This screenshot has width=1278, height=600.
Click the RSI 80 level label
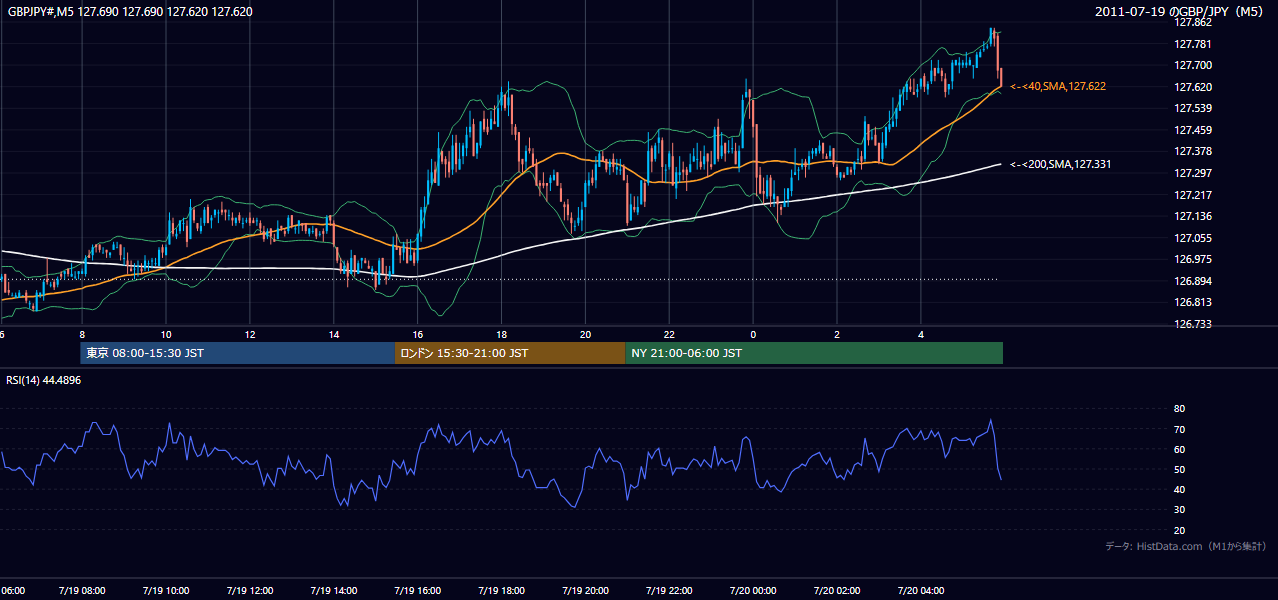pos(1179,409)
